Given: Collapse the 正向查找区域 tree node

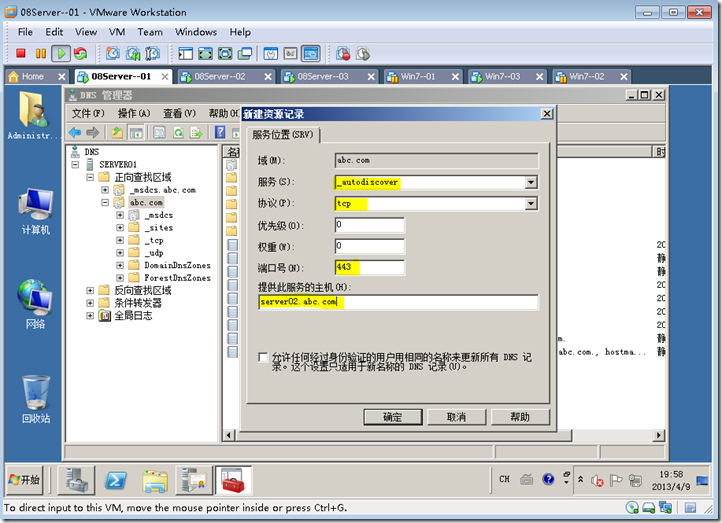Looking at the screenshot, I should 90,177.
